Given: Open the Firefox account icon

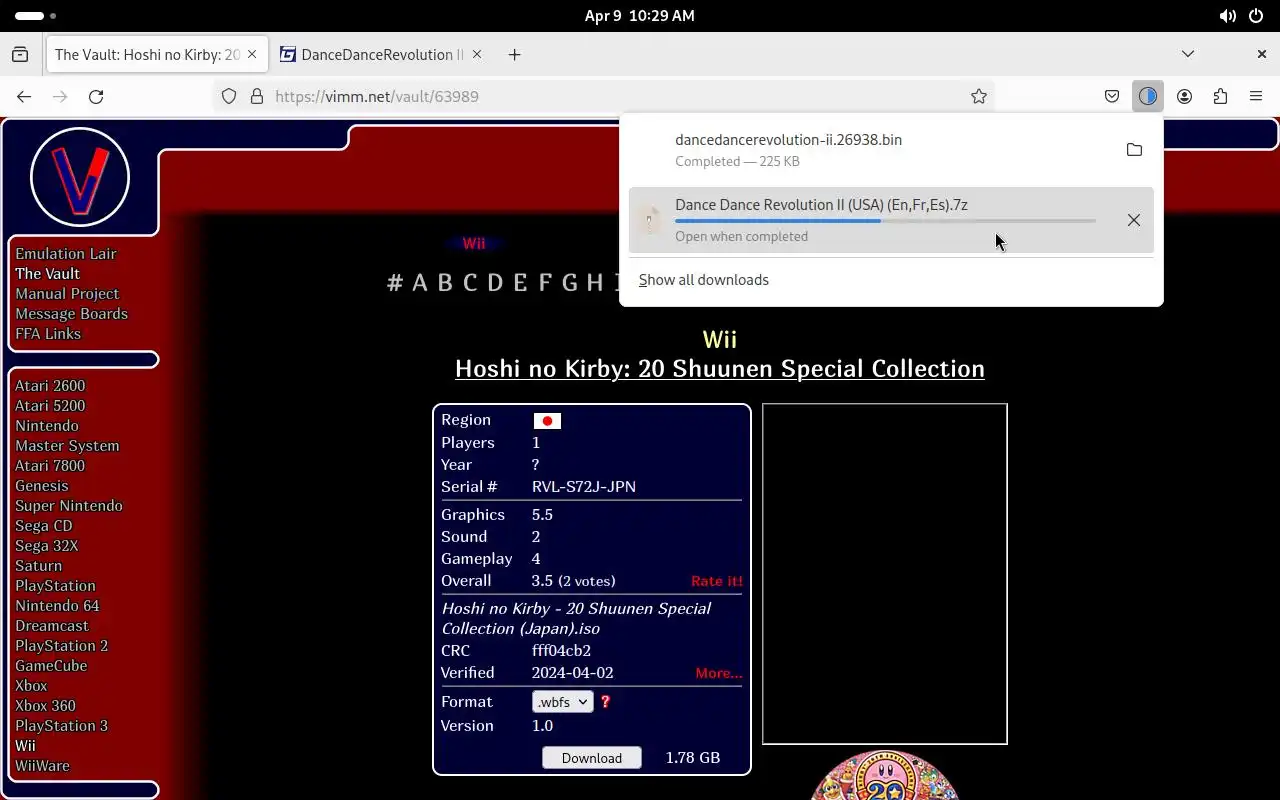Looking at the screenshot, I should [x=1184, y=97].
